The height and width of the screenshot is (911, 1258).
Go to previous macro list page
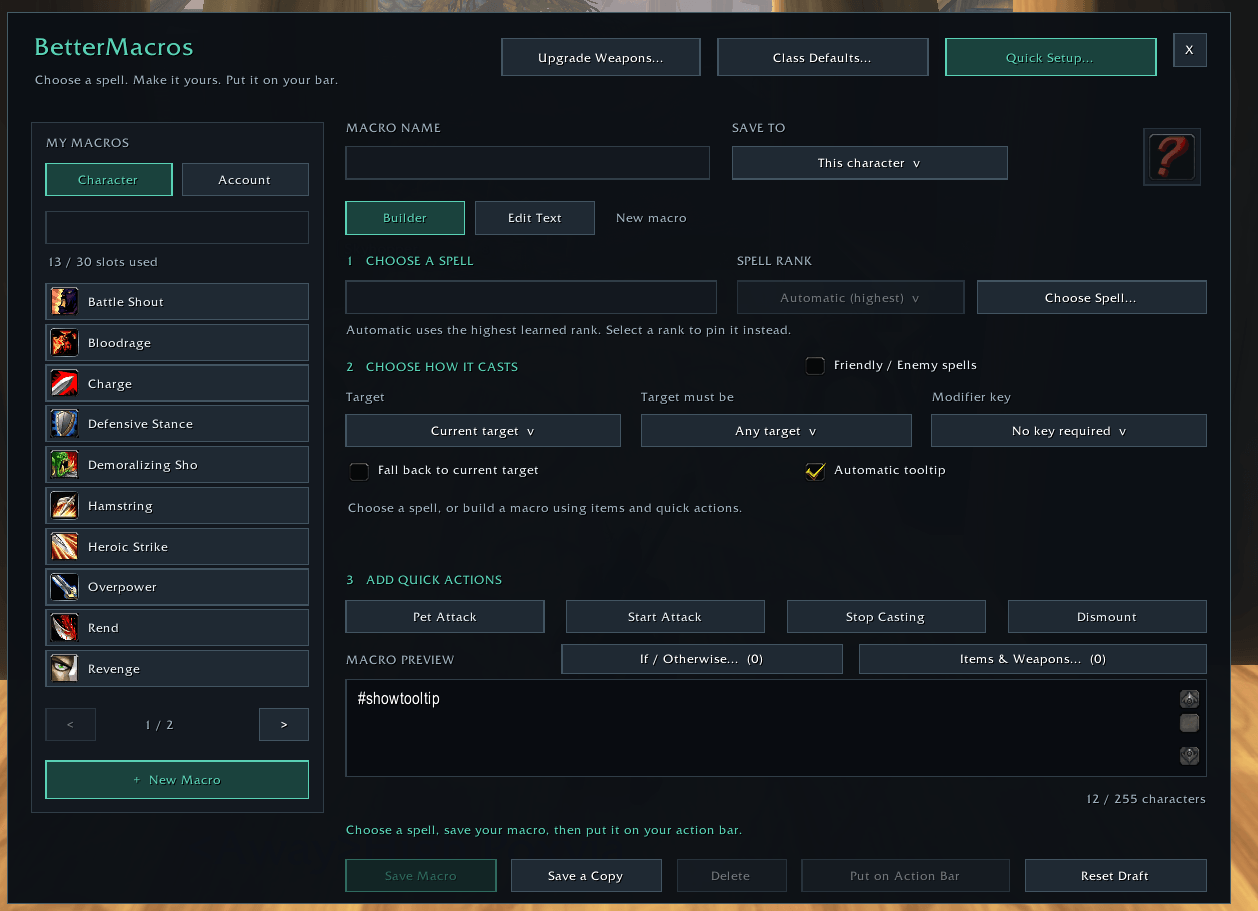pos(70,725)
